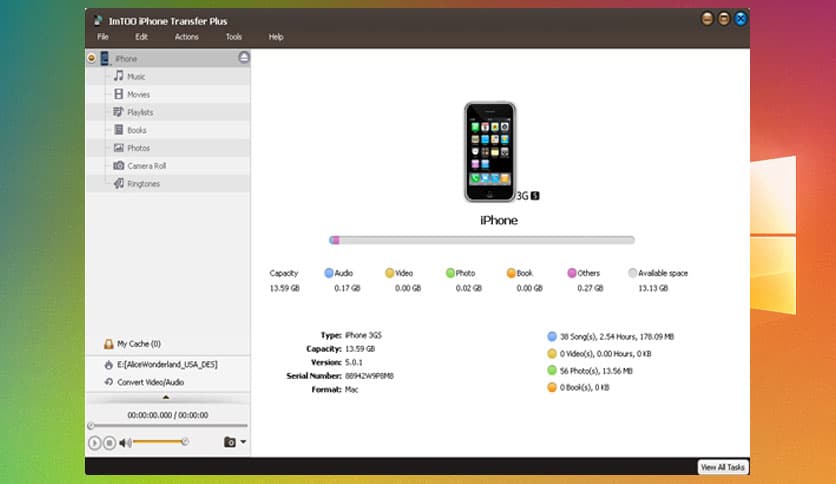Click the '0 Video(s)' summary line
836x484 pixels.
(606, 353)
